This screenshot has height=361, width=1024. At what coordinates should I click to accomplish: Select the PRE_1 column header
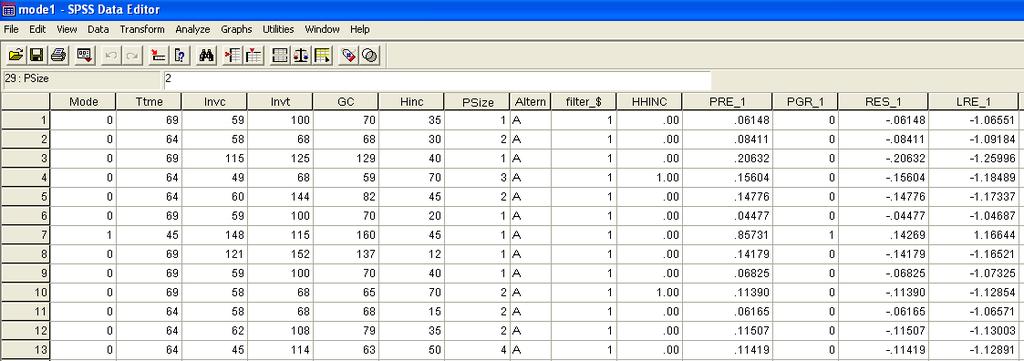[x=727, y=101]
